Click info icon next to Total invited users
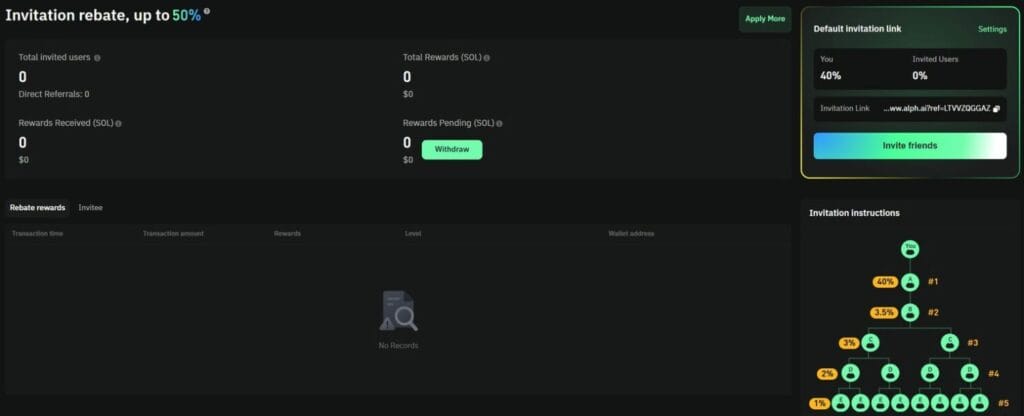Viewport: 1024px width, 416px height. [97, 57]
